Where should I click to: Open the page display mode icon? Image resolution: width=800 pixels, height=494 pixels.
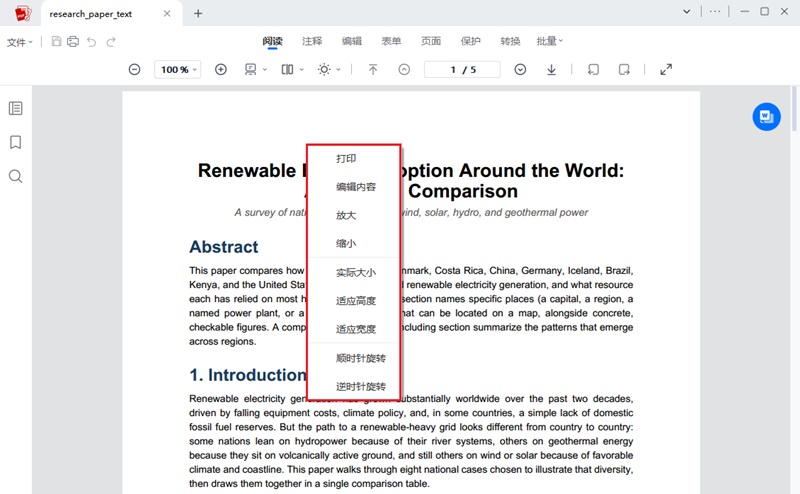251,69
